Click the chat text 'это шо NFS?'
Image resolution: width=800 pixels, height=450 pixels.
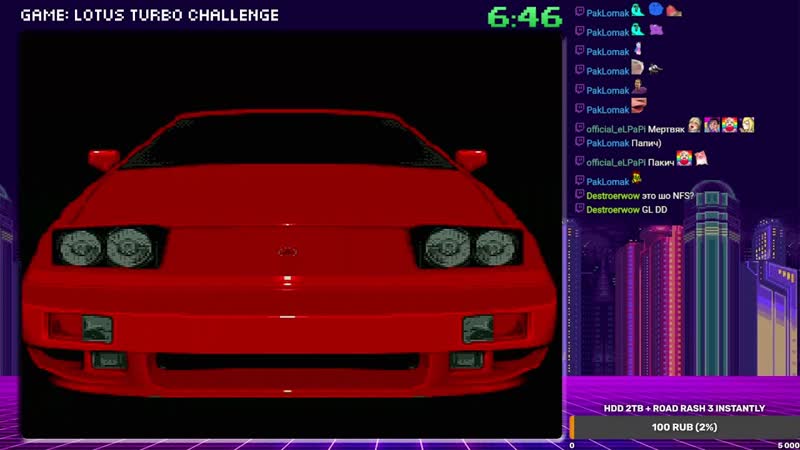(668, 196)
